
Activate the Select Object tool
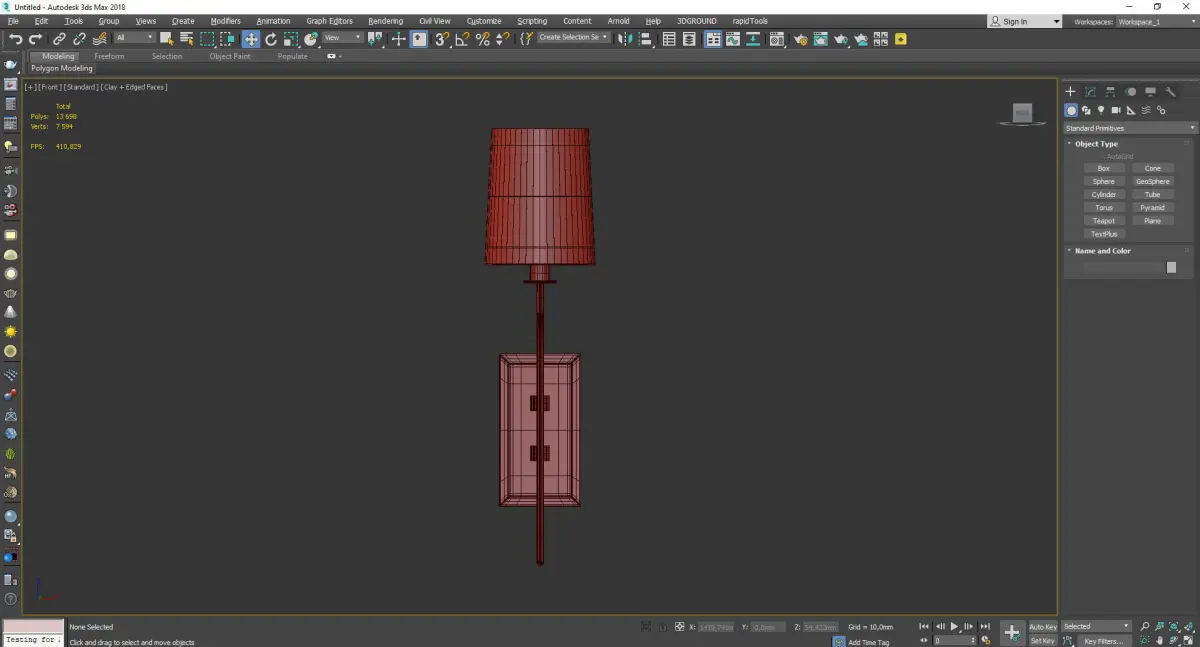pos(167,39)
